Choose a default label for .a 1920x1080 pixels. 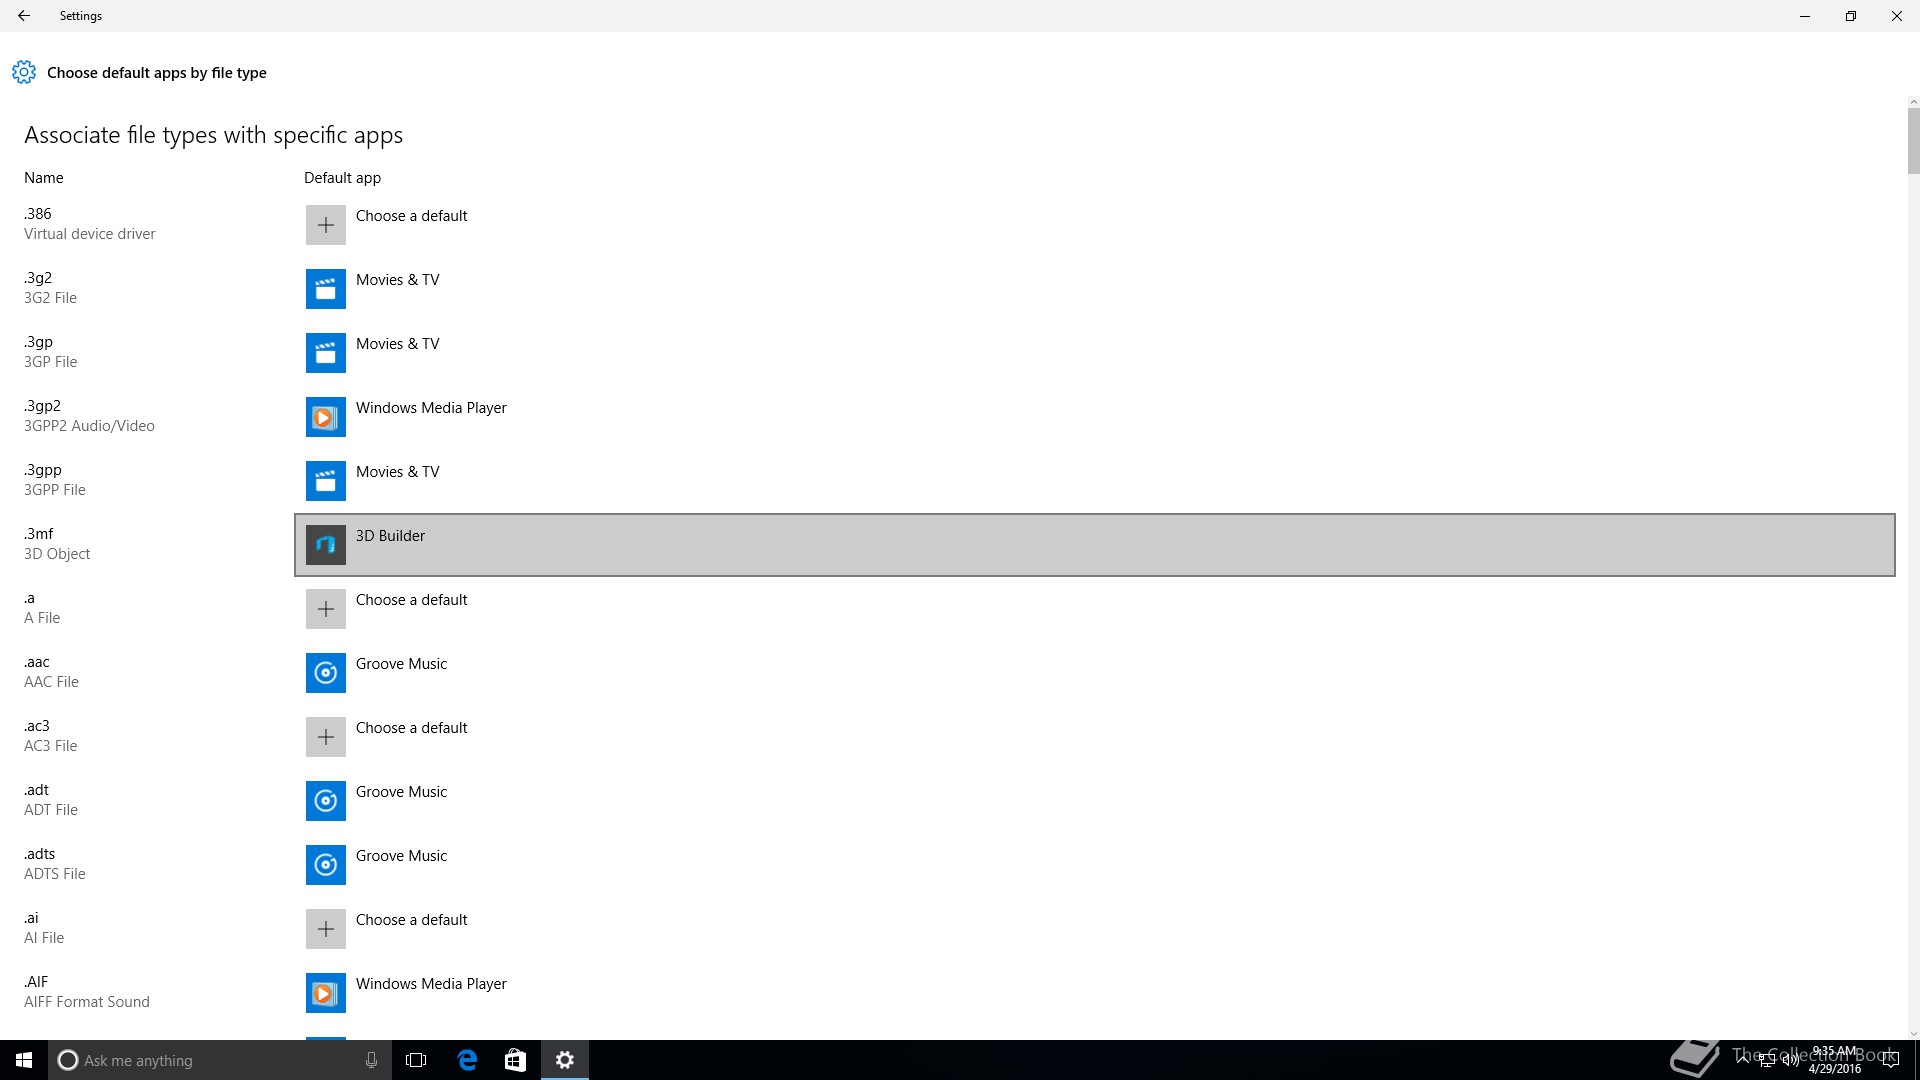411,600
